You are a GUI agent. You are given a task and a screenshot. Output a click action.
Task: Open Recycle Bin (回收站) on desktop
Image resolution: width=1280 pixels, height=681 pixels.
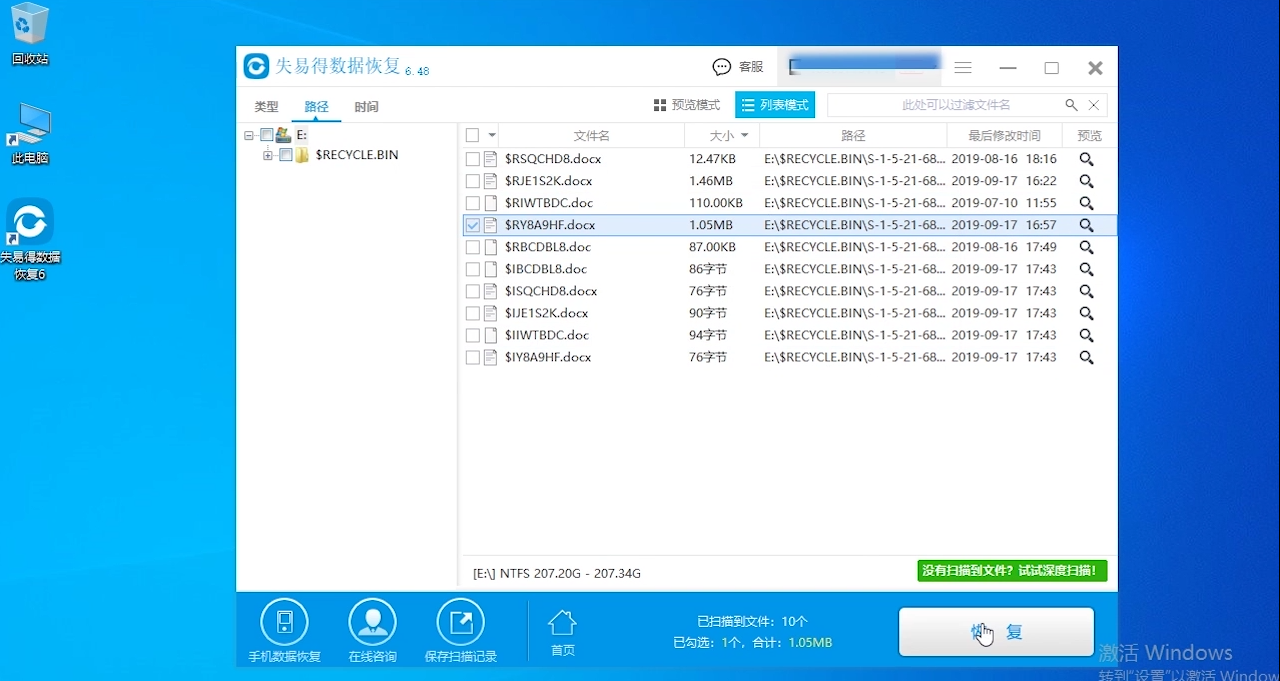pyautogui.click(x=30, y=34)
